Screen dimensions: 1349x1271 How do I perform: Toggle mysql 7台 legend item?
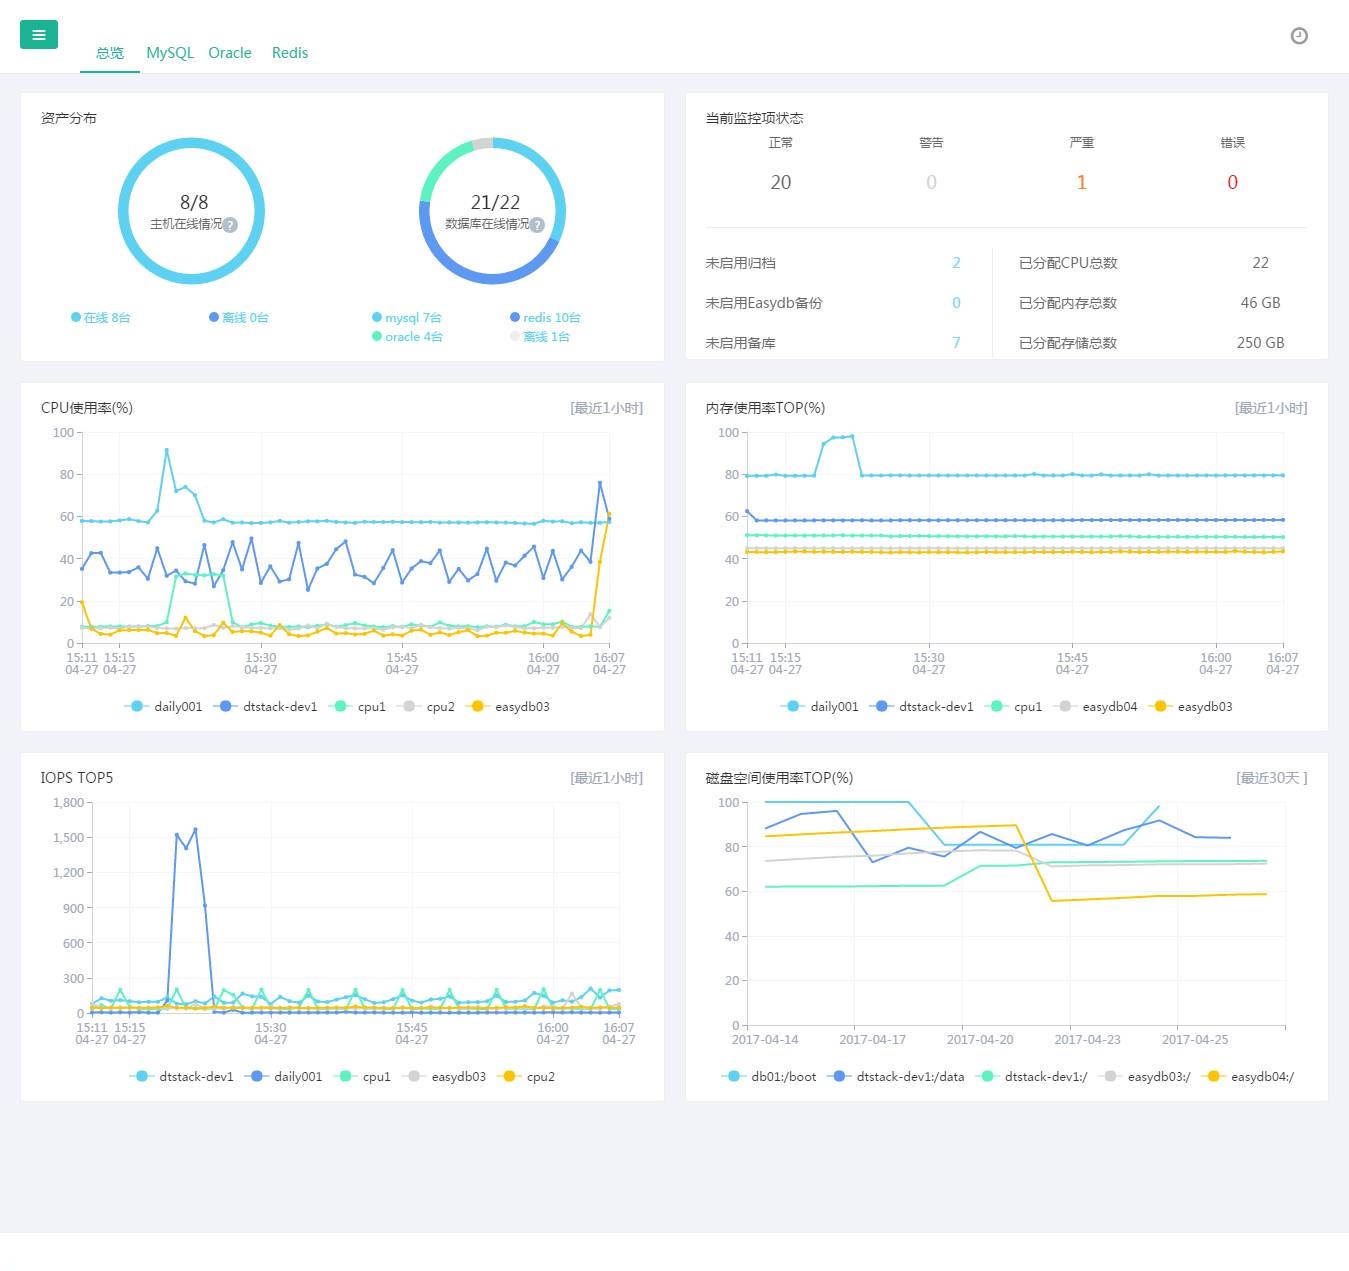pos(407,318)
